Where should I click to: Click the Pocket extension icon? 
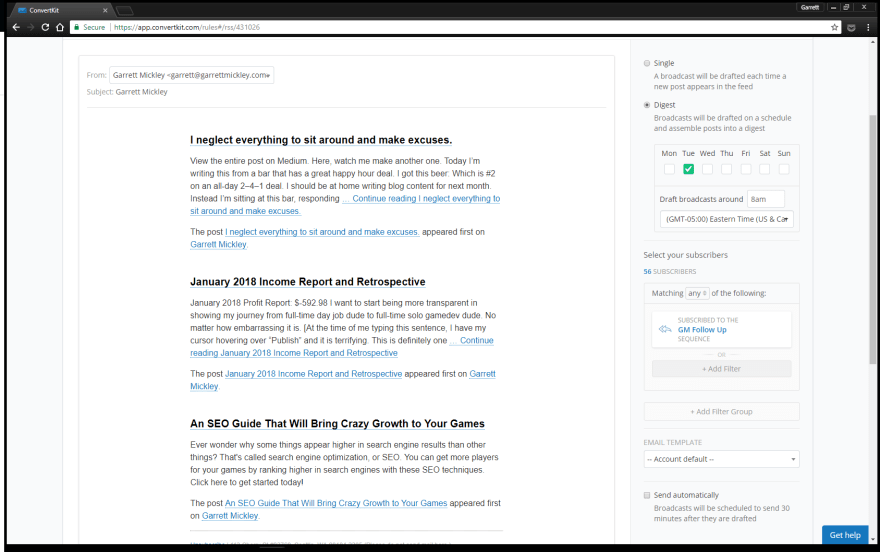[851, 27]
